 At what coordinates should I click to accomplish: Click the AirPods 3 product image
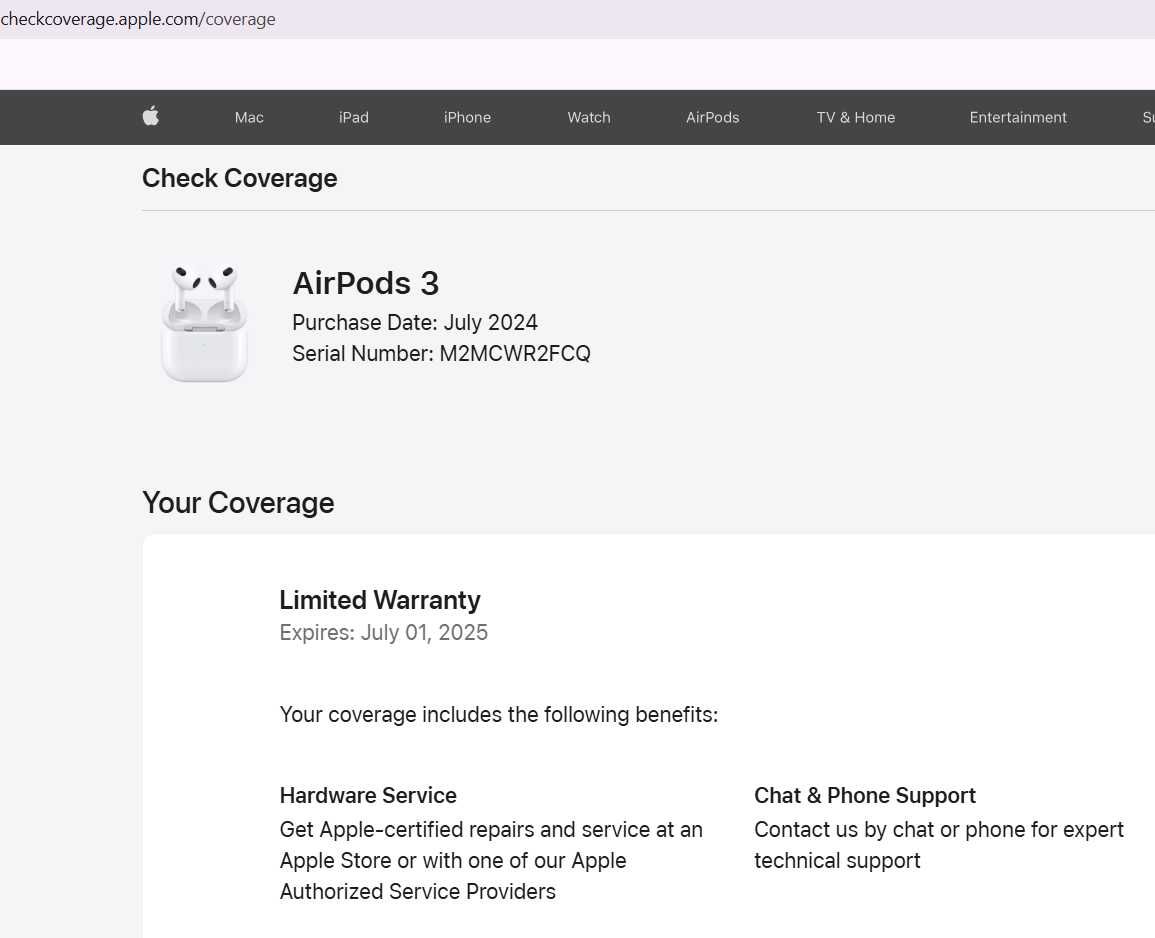(204, 323)
